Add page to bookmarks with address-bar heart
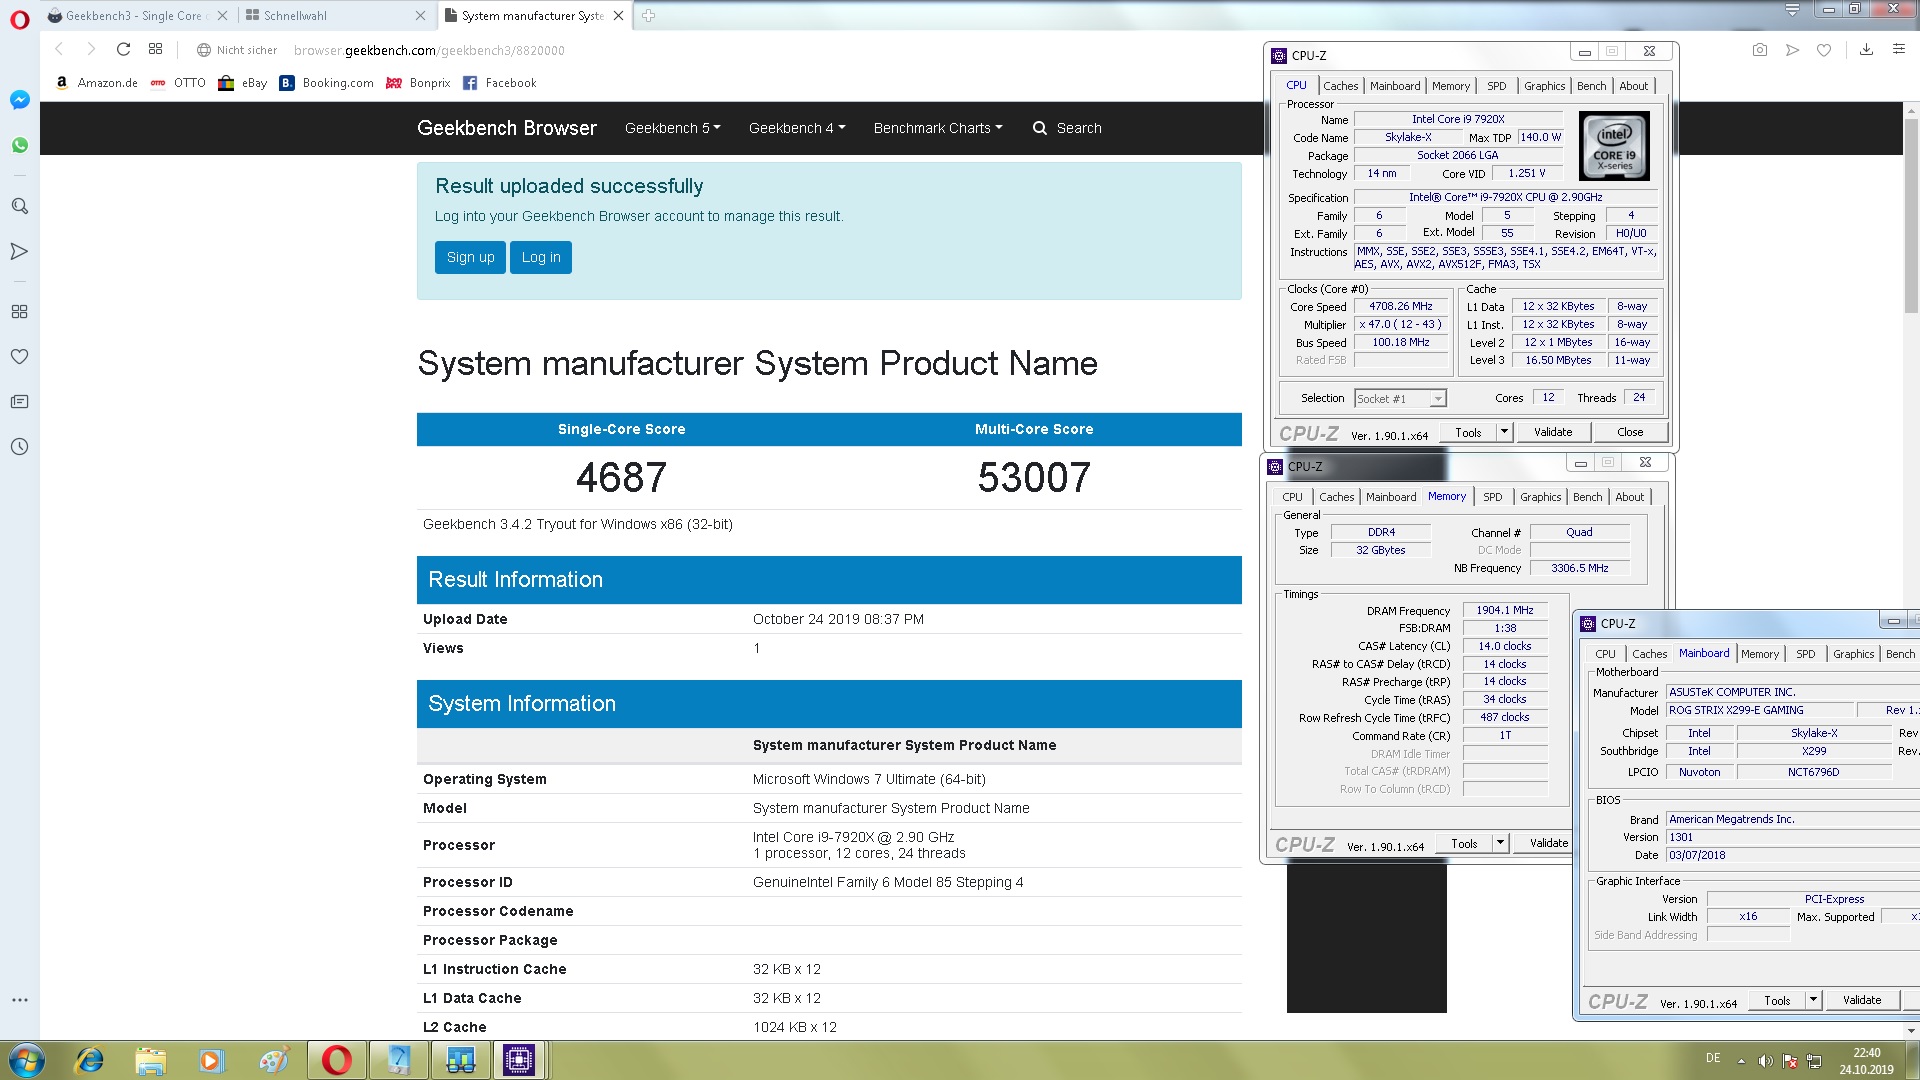This screenshot has width=1920, height=1080. click(x=1824, y=49)
